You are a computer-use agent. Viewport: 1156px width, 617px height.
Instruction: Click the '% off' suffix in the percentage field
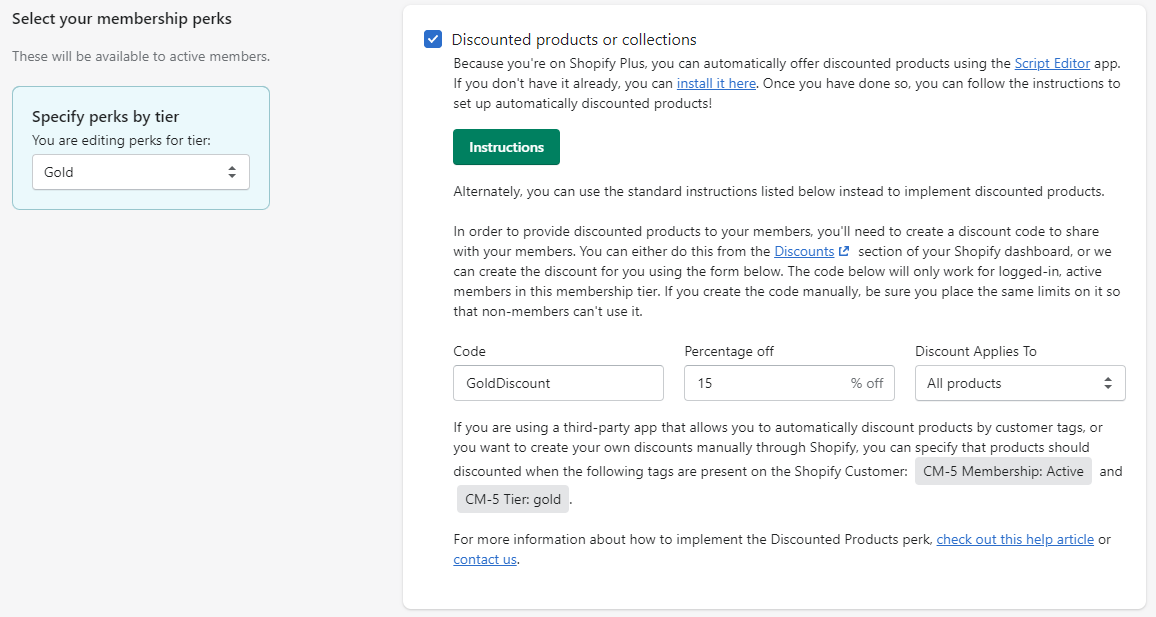[867, 383]
